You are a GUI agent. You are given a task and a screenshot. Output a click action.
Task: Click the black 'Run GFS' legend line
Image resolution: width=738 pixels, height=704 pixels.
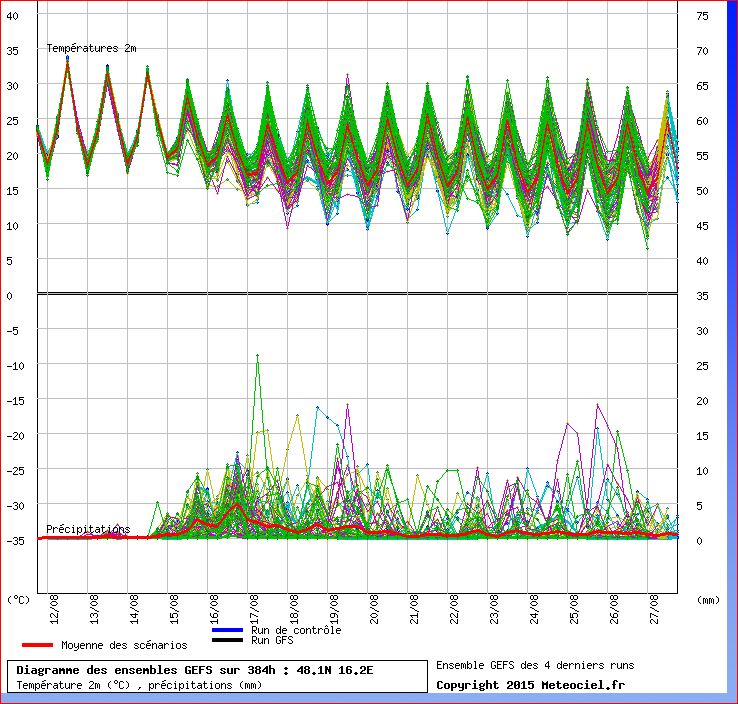pyautogui.click(x=227, y=640)
